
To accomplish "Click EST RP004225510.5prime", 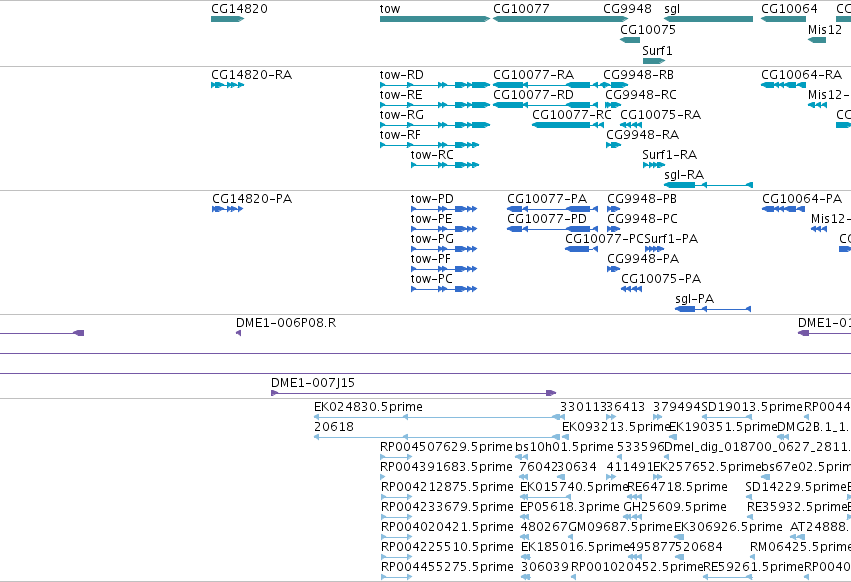I will coord(397,558).
